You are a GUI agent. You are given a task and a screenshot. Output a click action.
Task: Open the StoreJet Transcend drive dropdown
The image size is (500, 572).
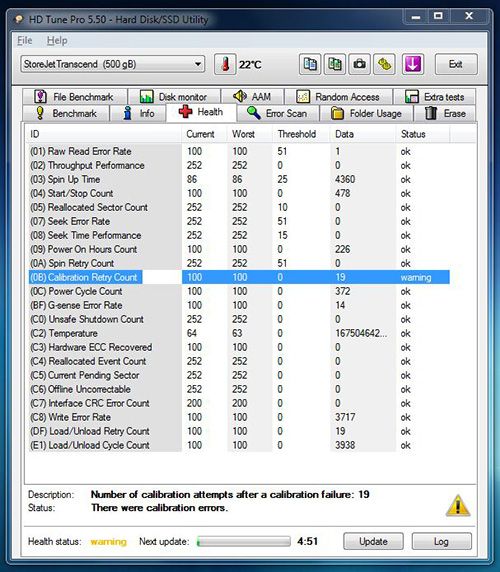coord(112,65)
